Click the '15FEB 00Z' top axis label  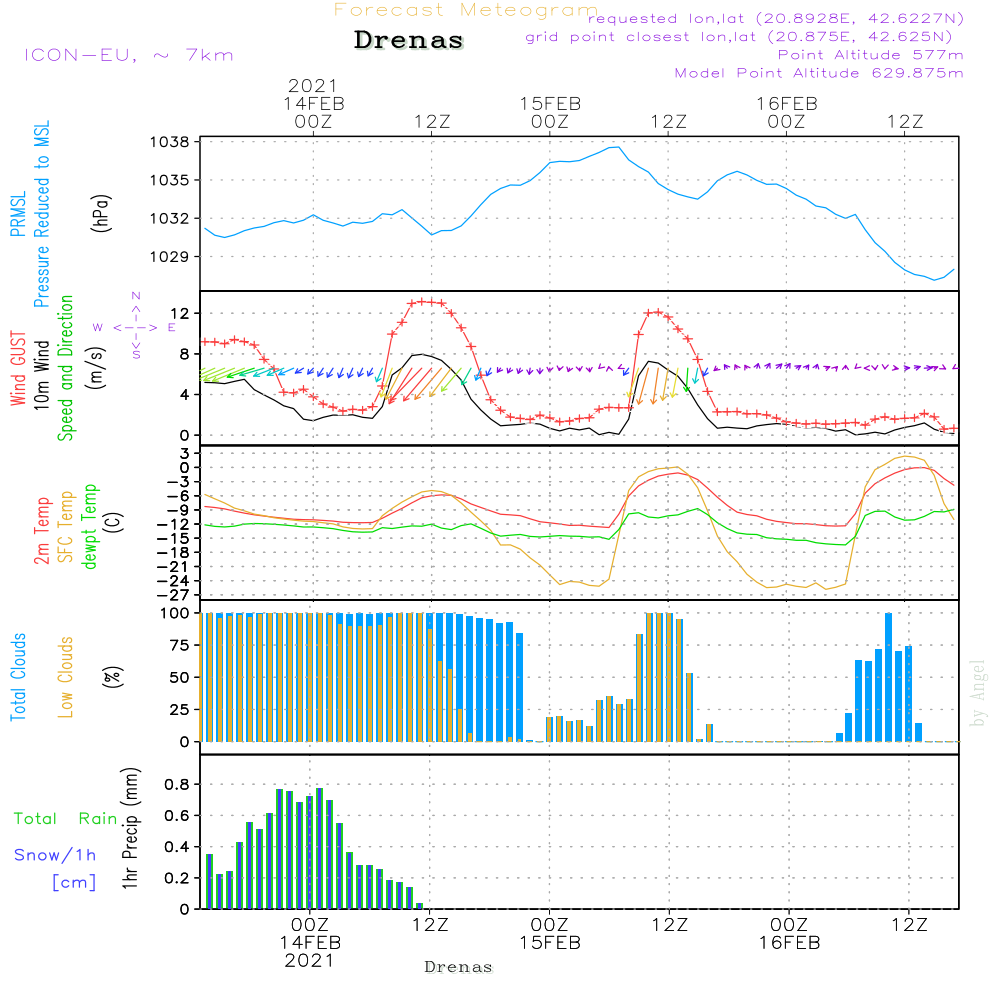pyautogui.click(x=550, y=112)
